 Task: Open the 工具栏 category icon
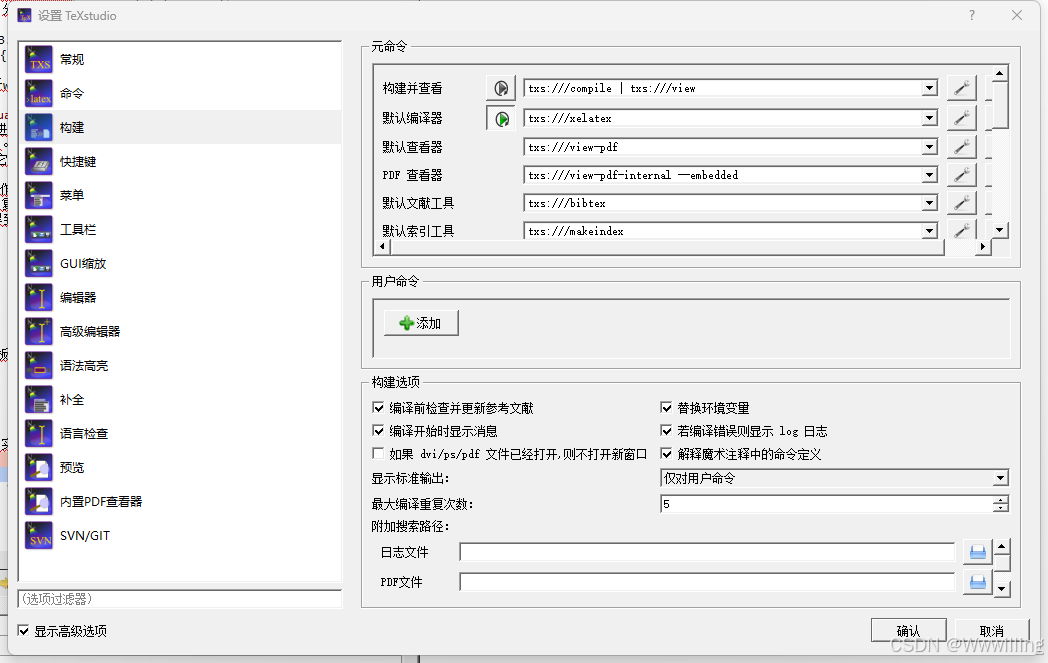tap(39, 229)
